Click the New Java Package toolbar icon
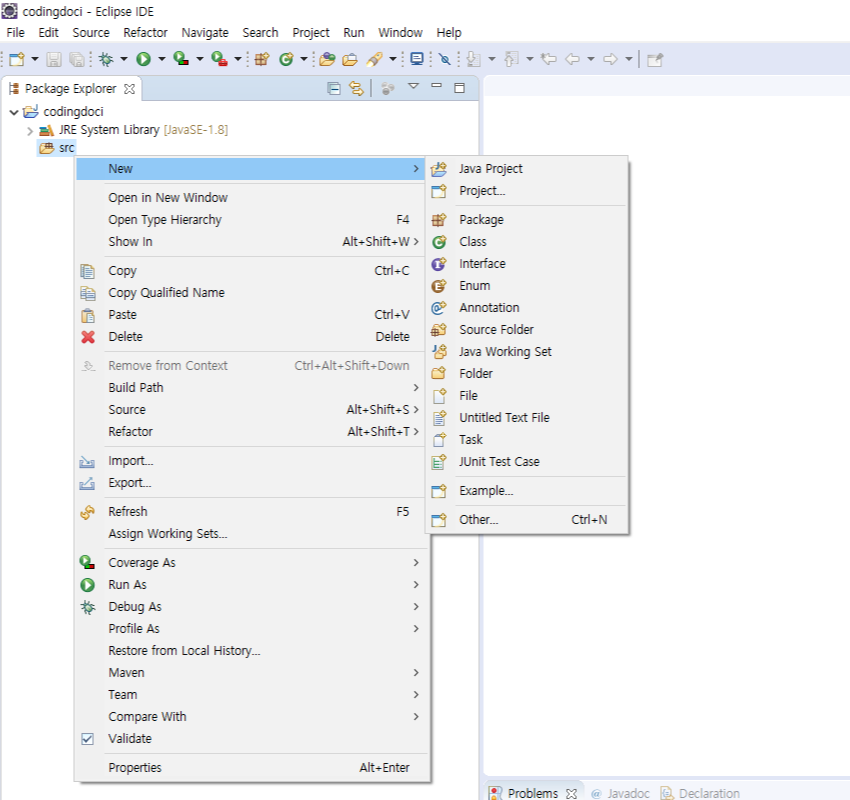The image size is (850, 800). click(262, 59)
